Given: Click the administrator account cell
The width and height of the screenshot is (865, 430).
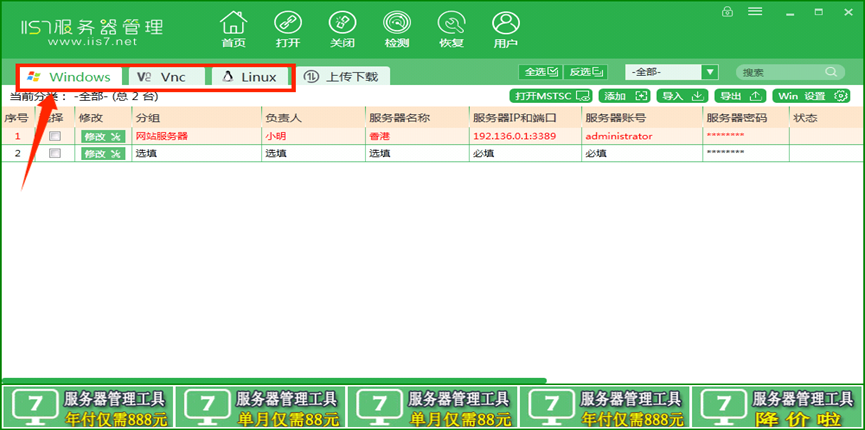Looking at the screenshot, I should 642,136.
